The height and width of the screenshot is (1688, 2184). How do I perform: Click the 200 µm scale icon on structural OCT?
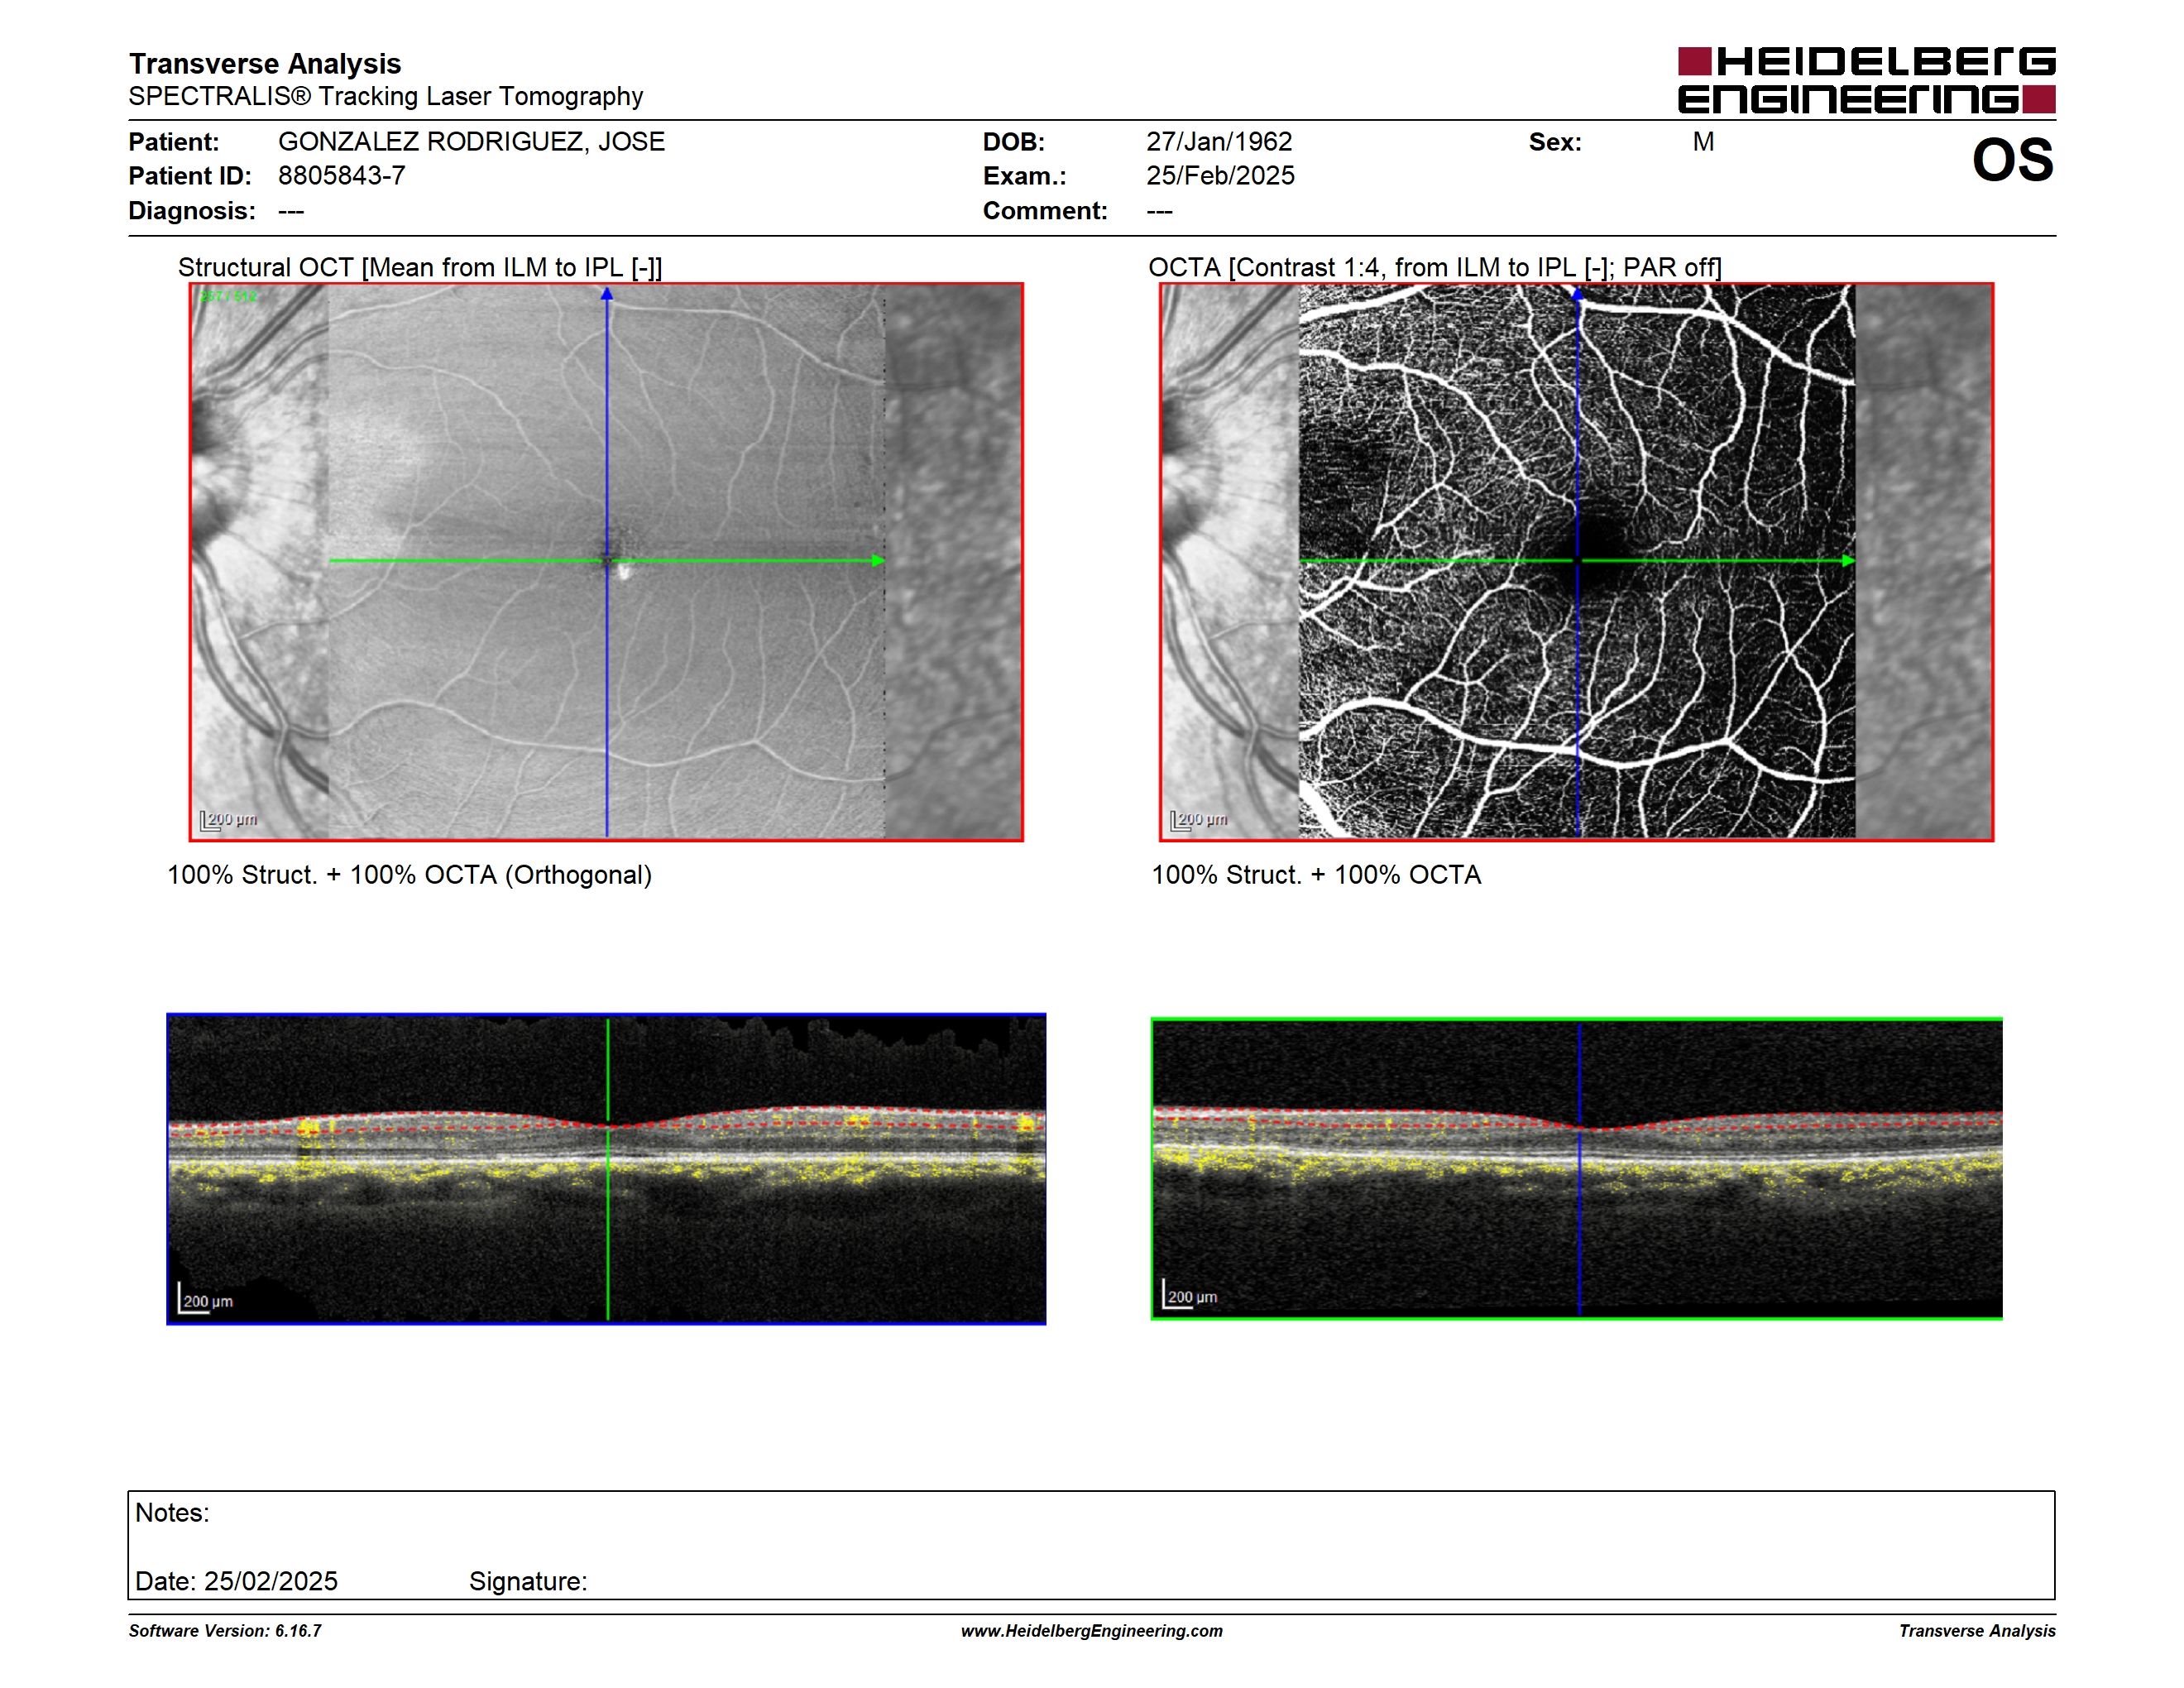pos(229,820)
